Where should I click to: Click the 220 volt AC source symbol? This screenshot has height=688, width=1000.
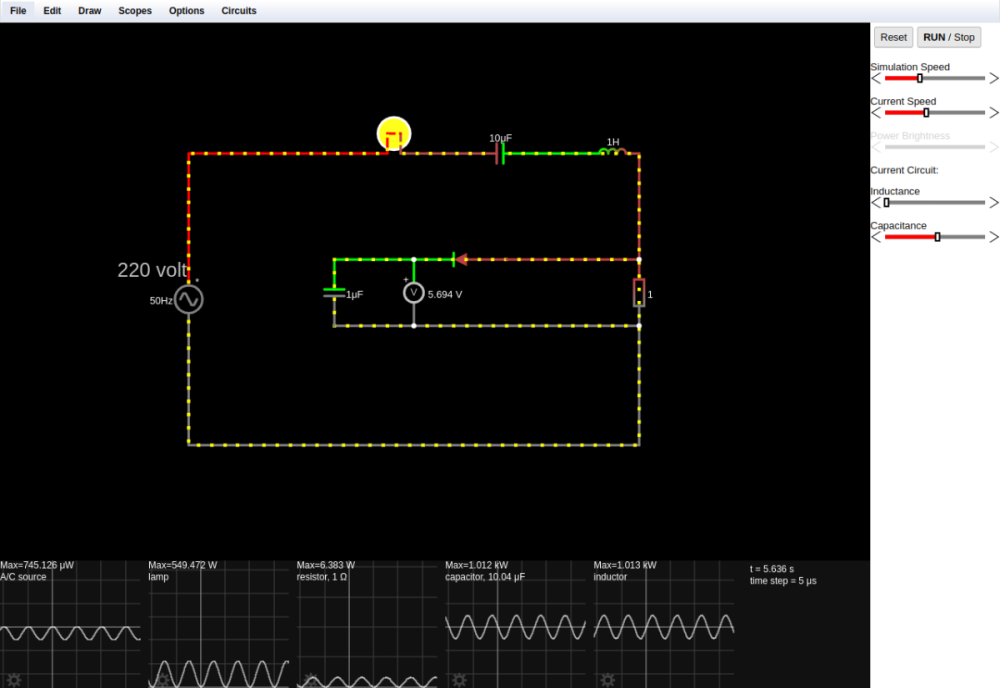187,298
